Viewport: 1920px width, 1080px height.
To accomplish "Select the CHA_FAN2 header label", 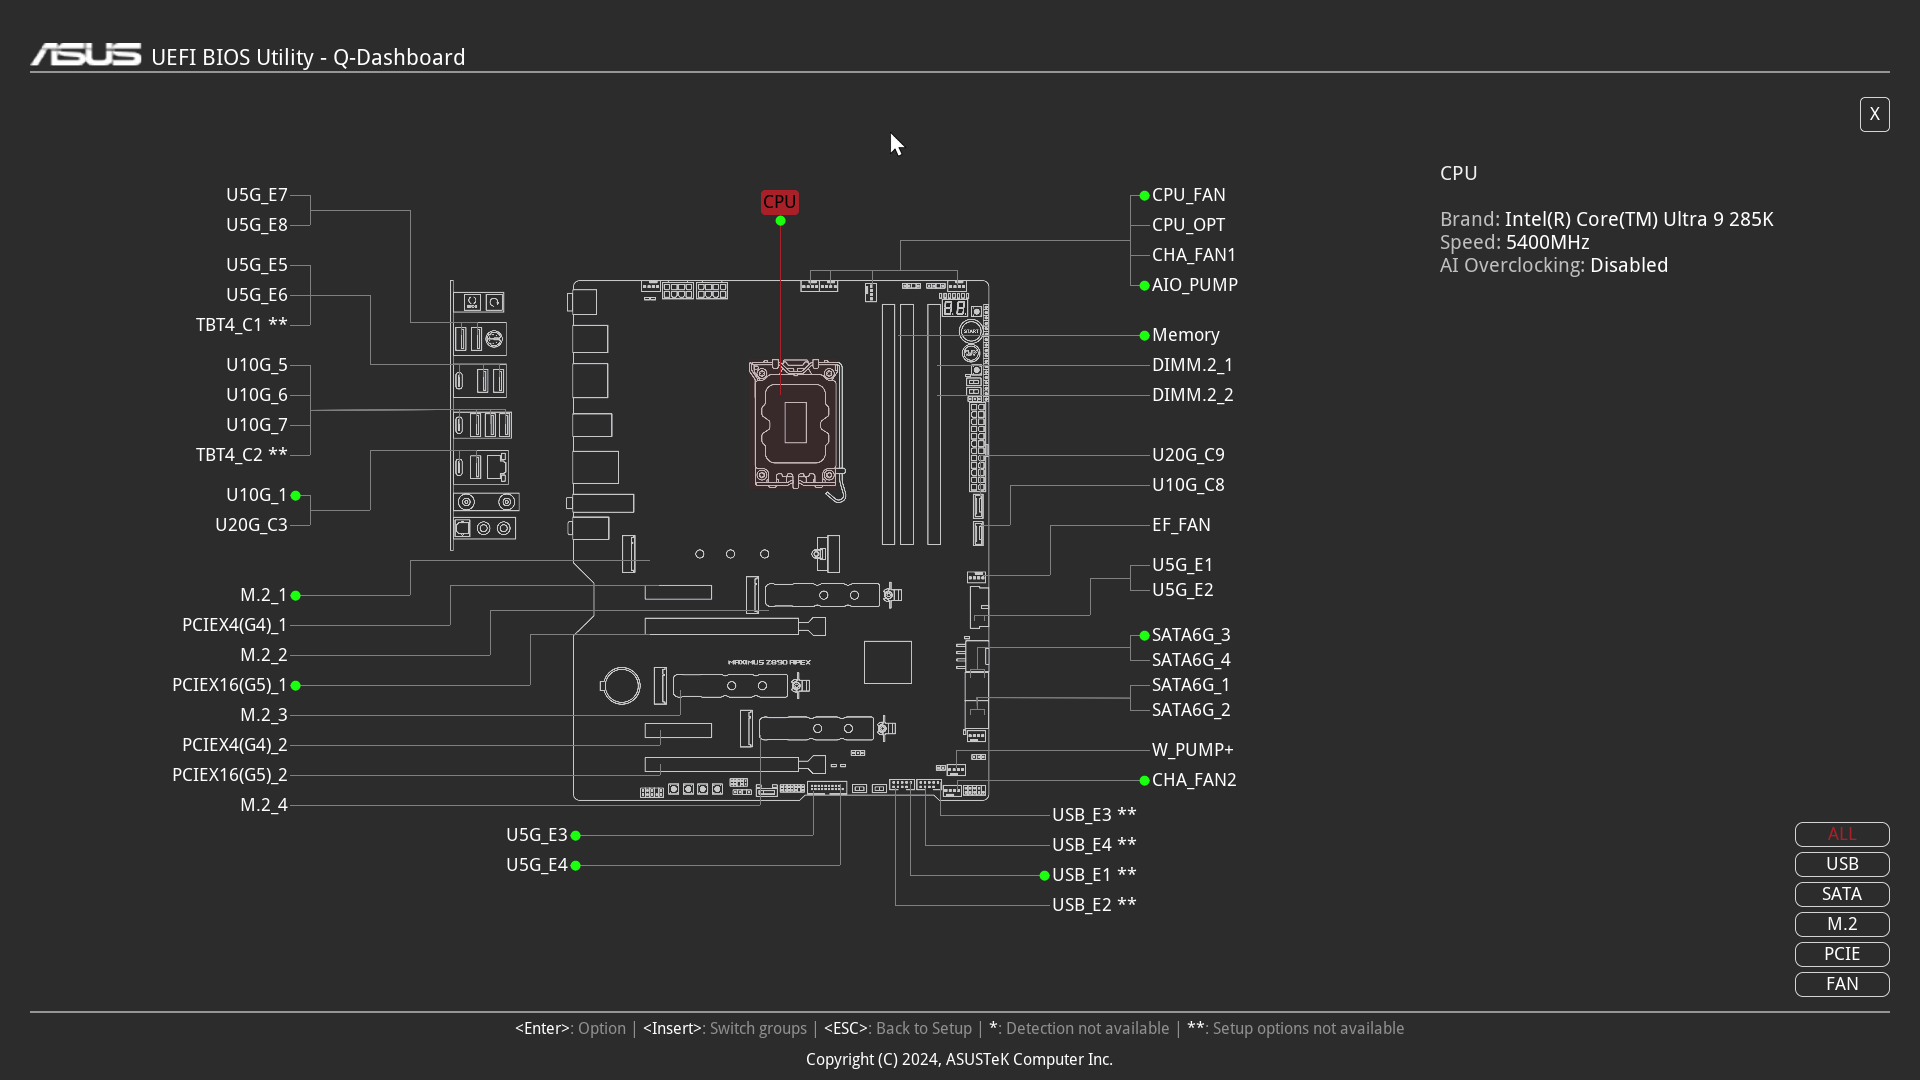I will pyautogui.click(x=1193, y=780).
